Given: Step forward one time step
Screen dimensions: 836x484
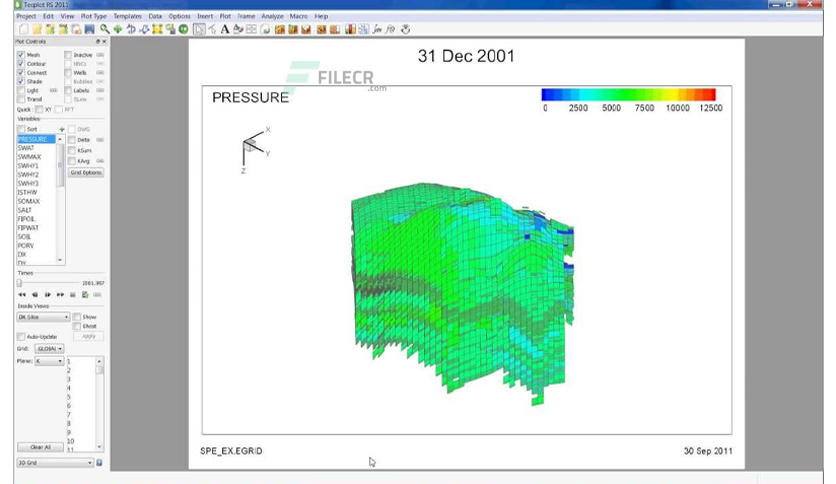Looking at the screenshot, I should coord(47,295).
